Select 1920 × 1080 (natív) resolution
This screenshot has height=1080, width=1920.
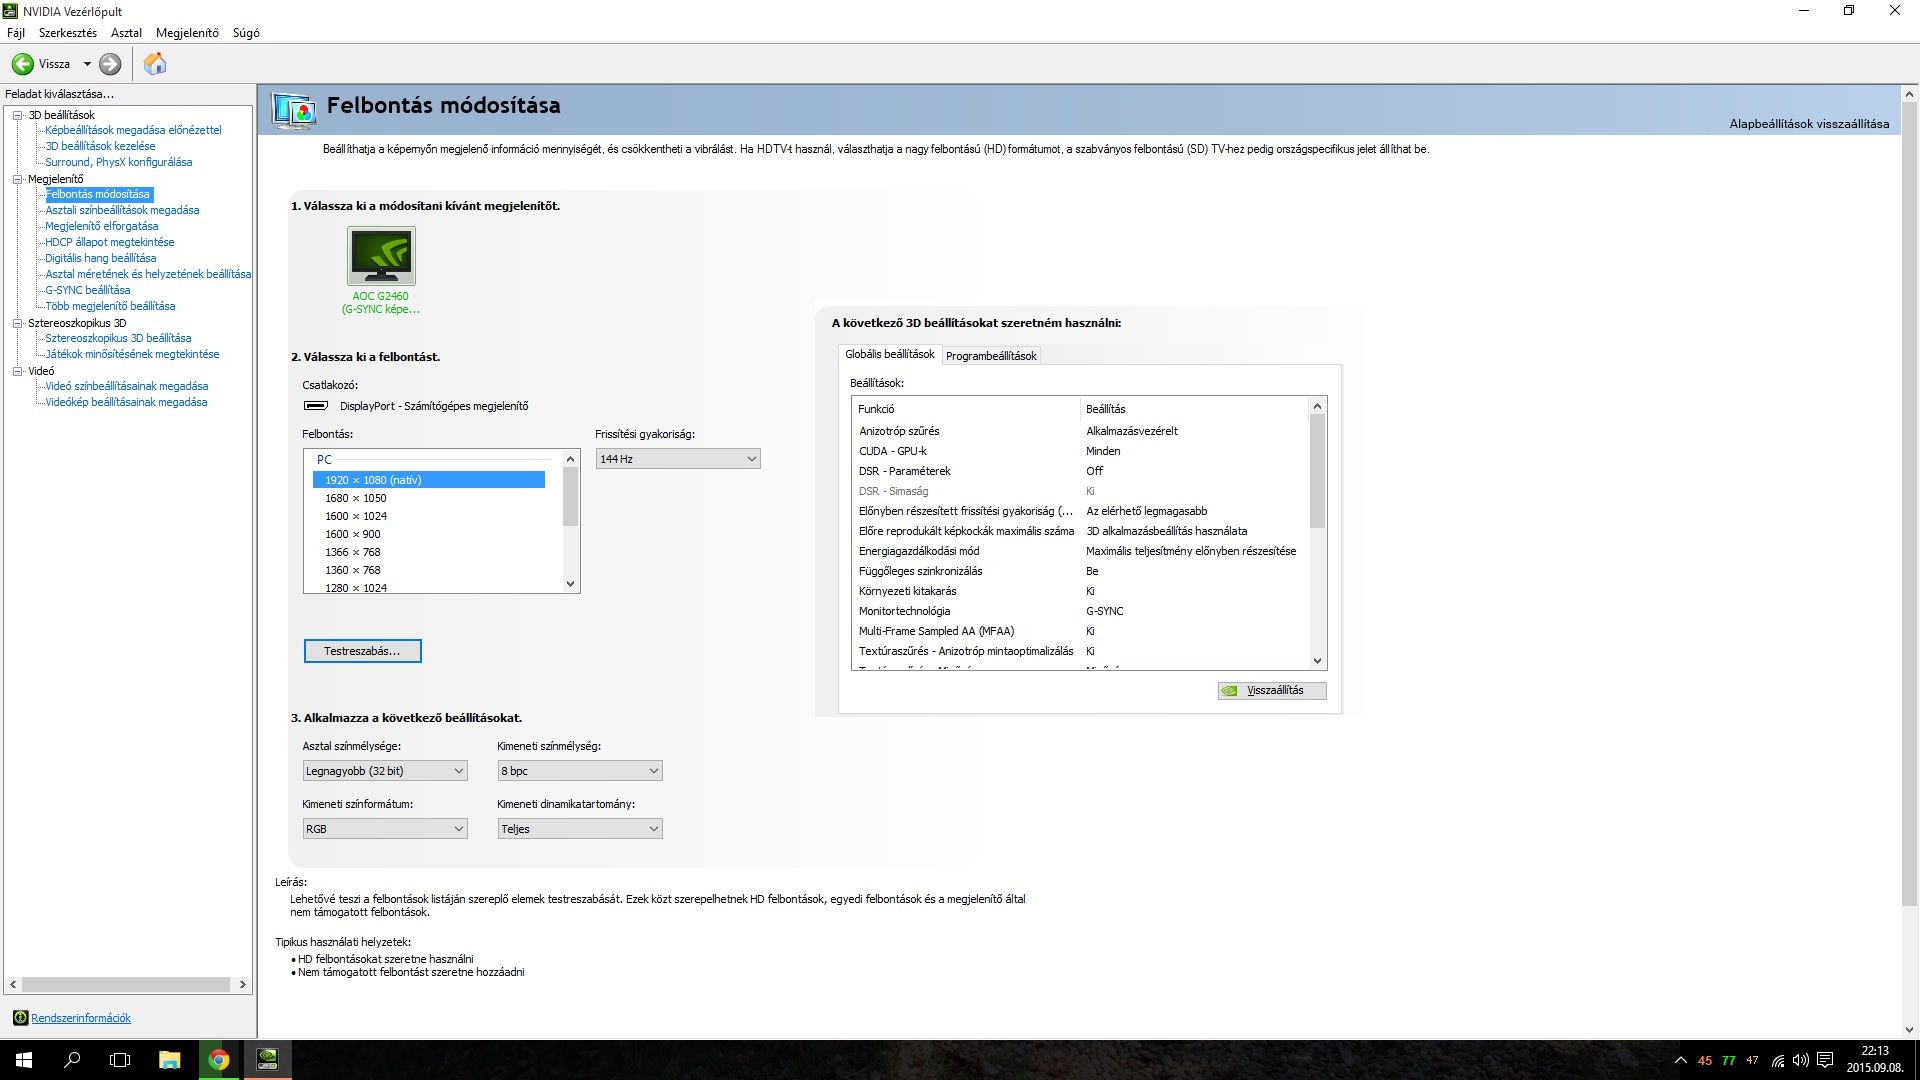[x=429, y=480]
